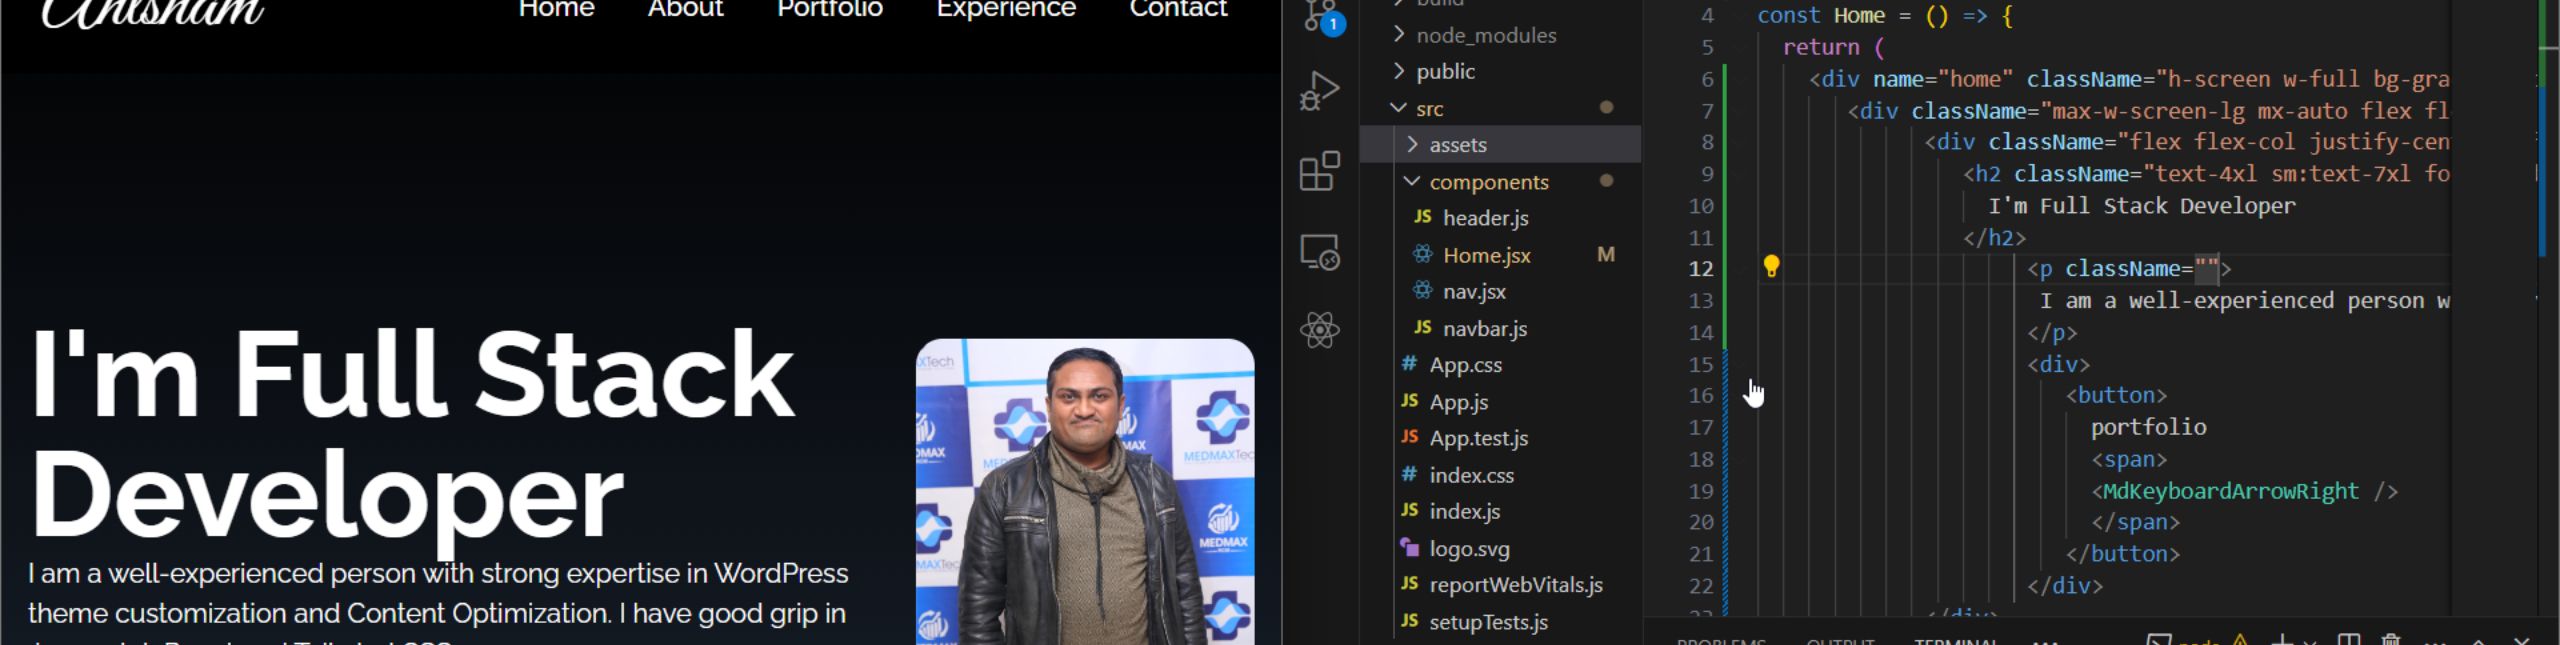Open navbar.js from the components folder

click(1484, 328)
